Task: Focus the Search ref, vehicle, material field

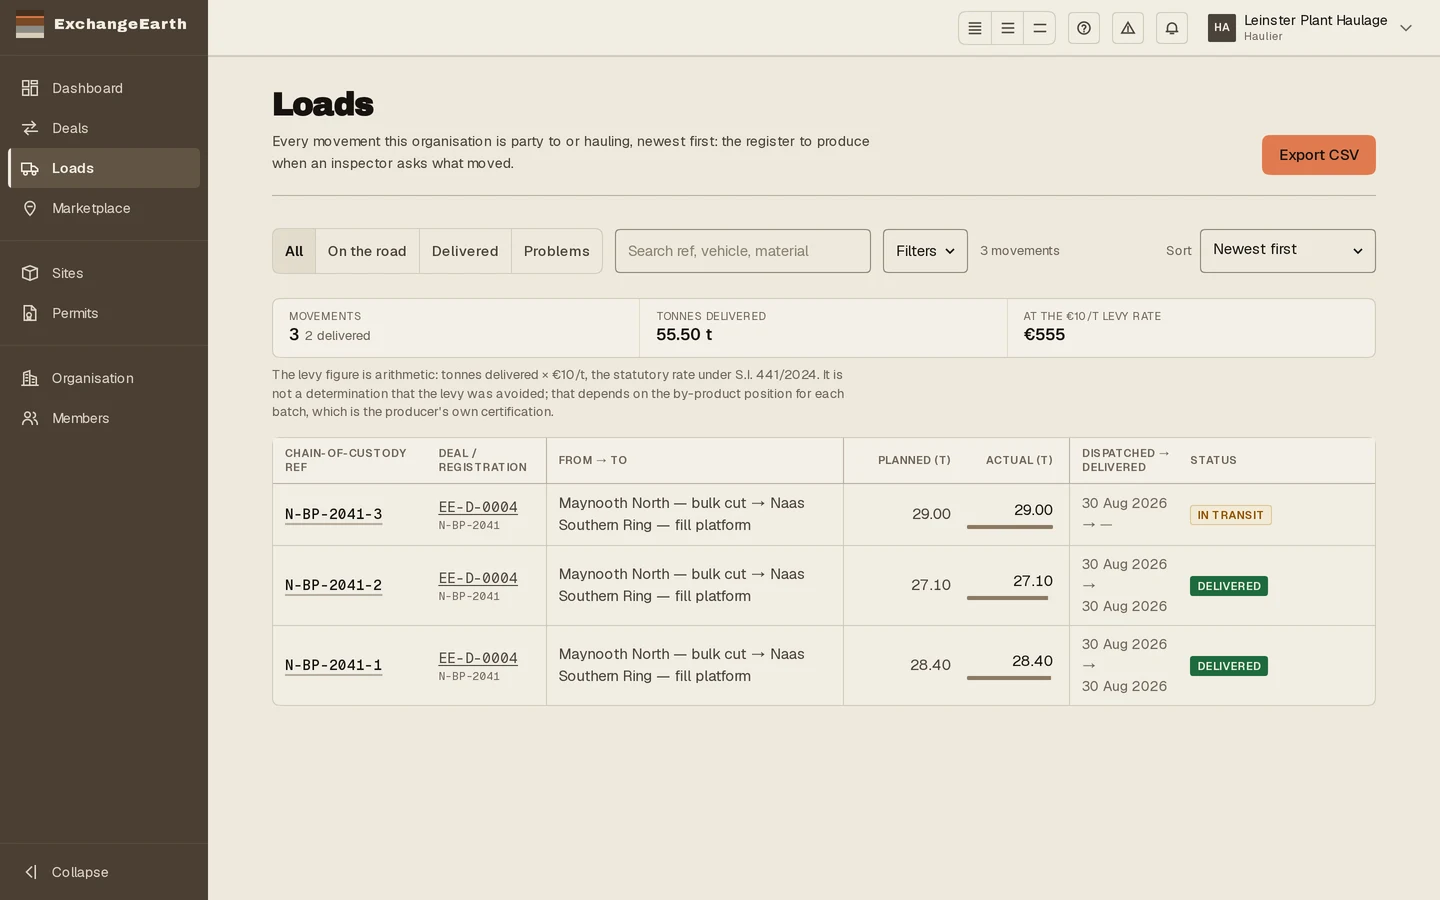Action: pos(743,251)
